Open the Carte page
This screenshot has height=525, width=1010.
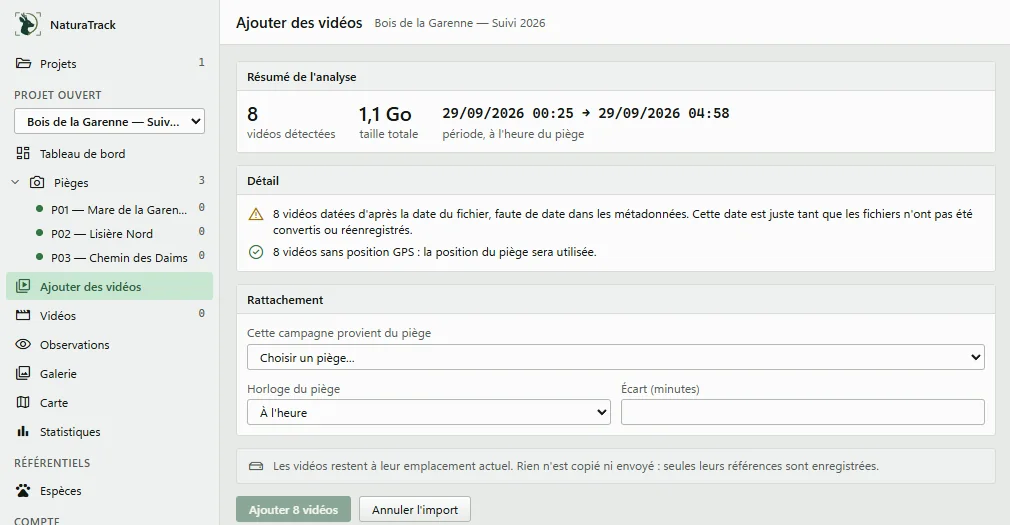pyautogui.click(x=110, y=402)
